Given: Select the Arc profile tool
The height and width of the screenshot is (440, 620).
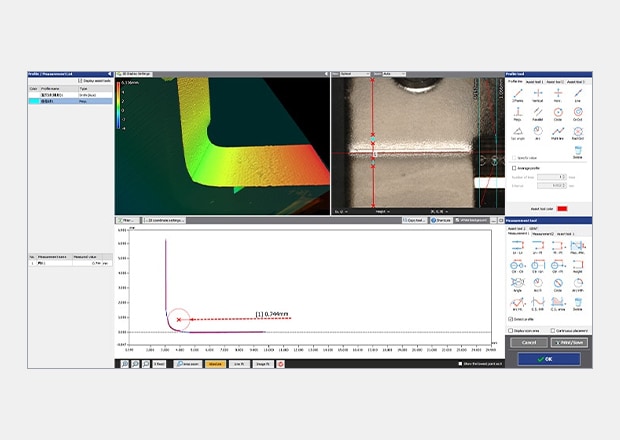Looking at the screenshot, I should 539,131.
